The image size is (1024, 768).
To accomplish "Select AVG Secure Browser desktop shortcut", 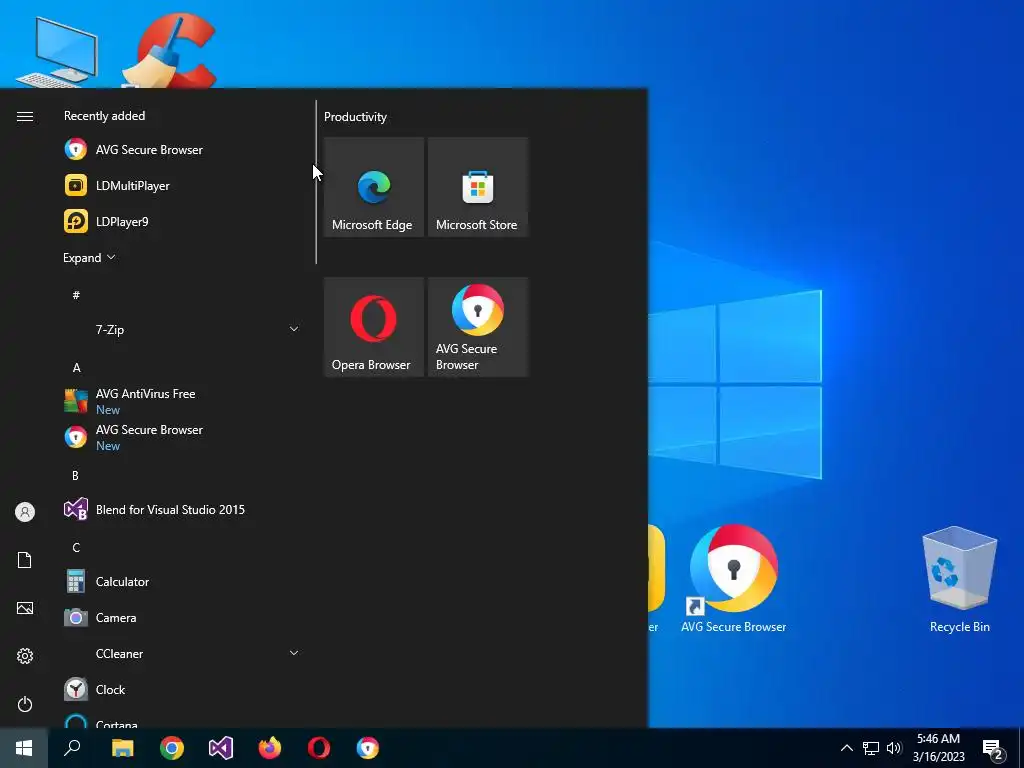I will tap(733, 580).
